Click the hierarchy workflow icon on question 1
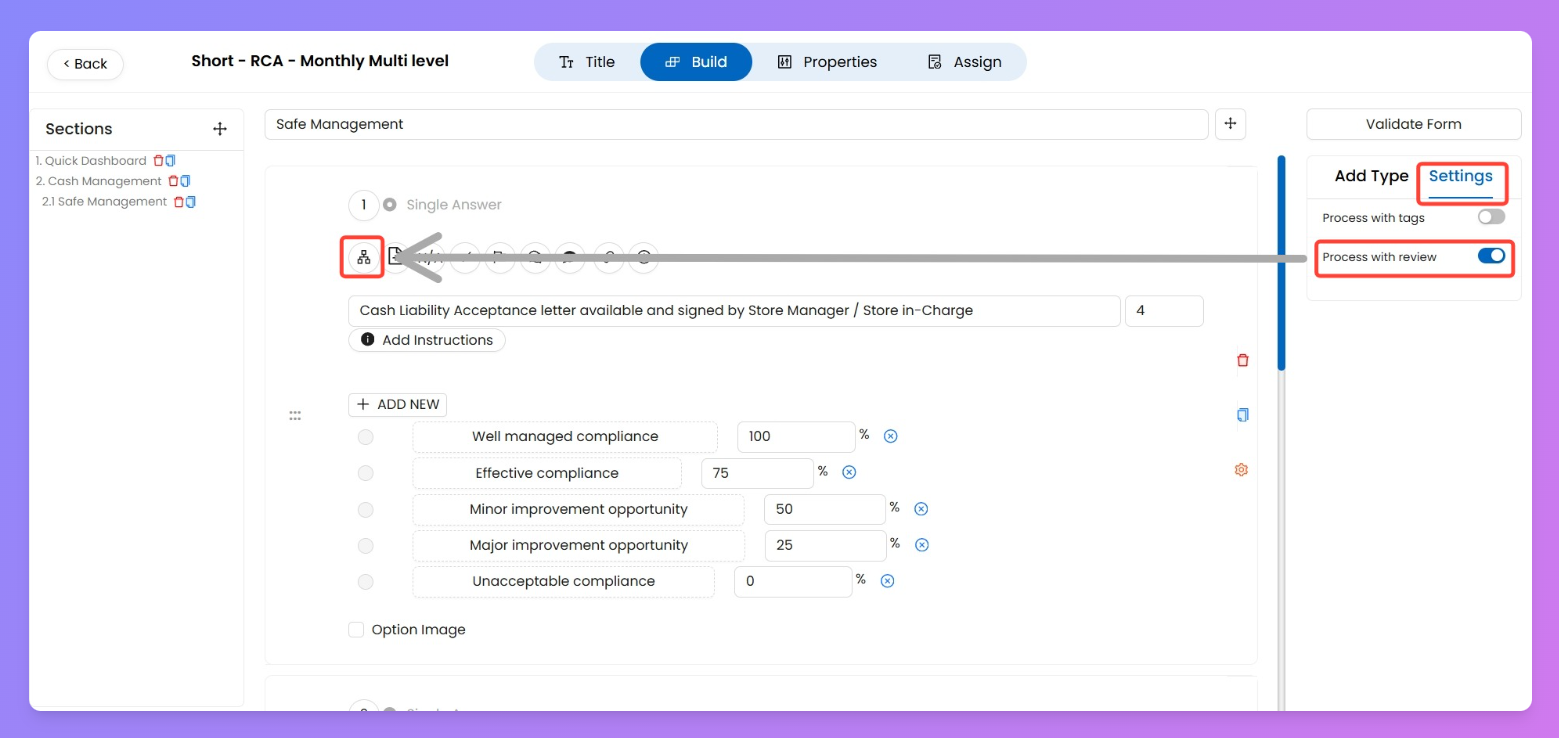The width and height of the screenshot is (1559, 738). click(364, 258)
